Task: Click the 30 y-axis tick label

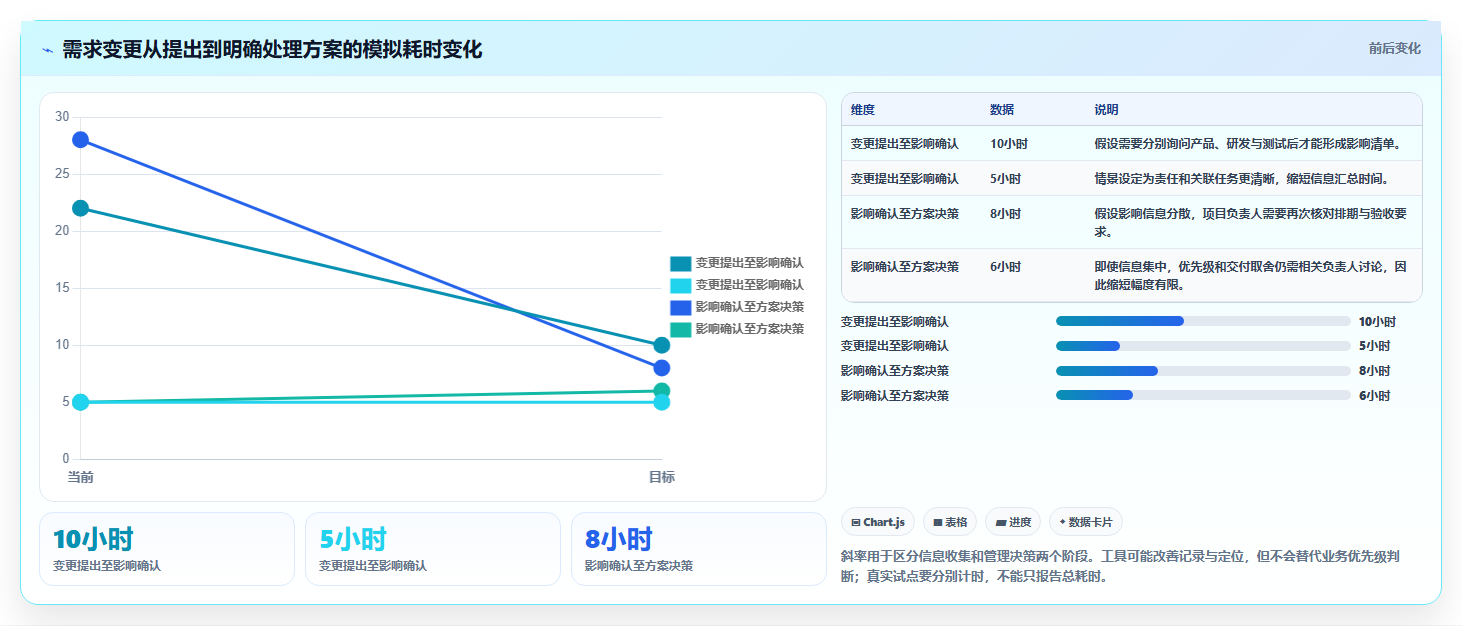Action: point(62,117)
